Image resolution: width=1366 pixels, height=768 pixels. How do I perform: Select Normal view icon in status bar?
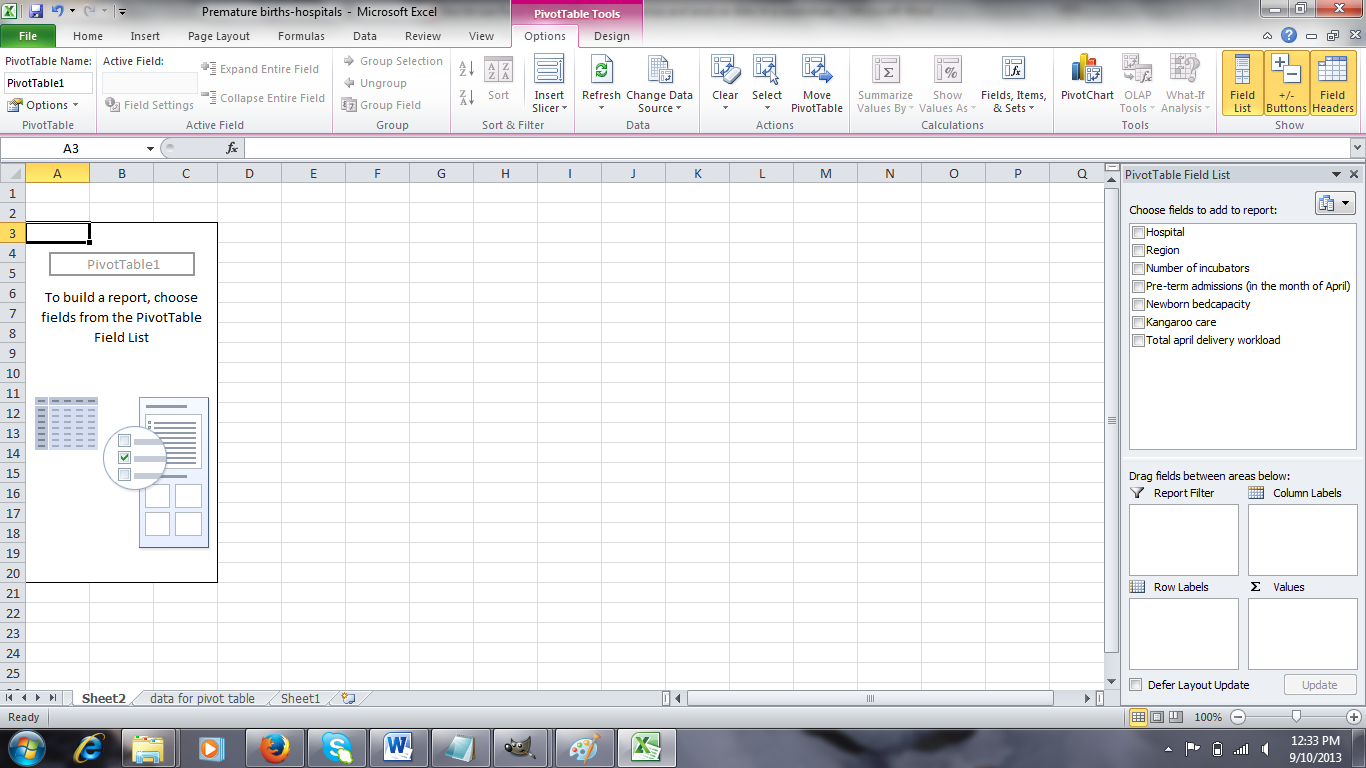[x=1139, y=717]
